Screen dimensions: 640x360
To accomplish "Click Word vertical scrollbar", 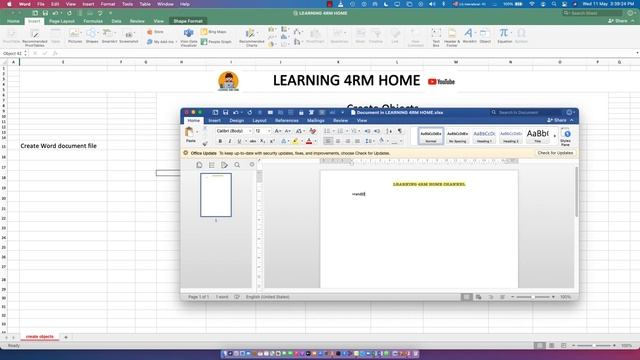I will tap(576, 192).
